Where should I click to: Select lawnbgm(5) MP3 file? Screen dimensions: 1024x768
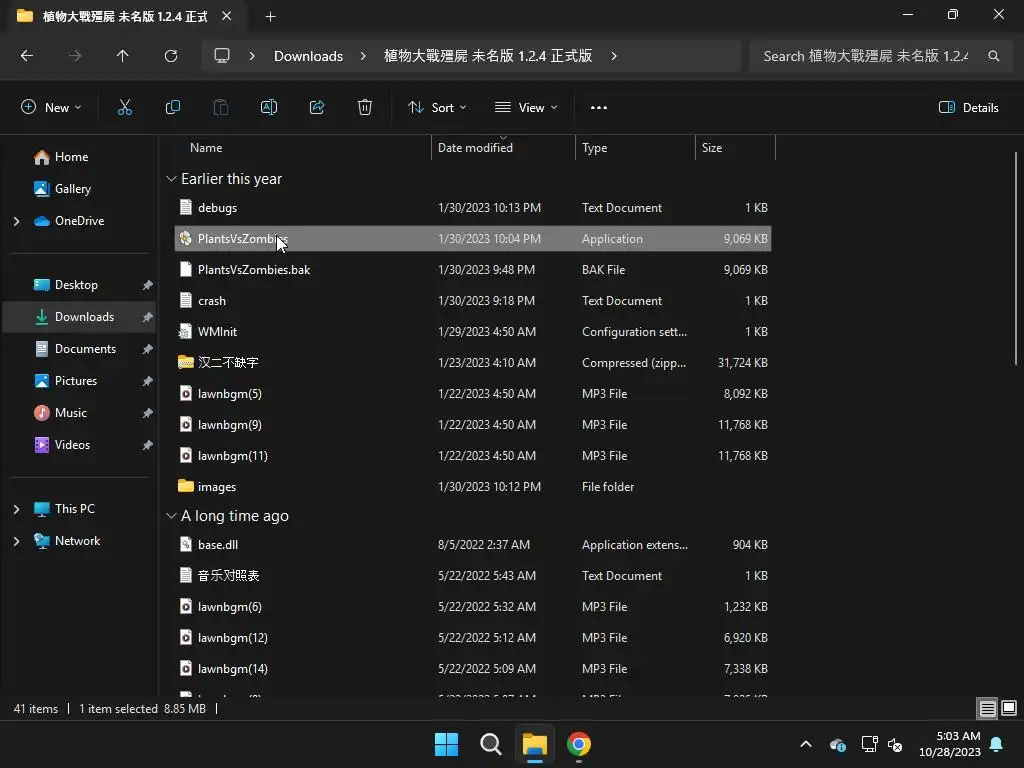[473, 394]
